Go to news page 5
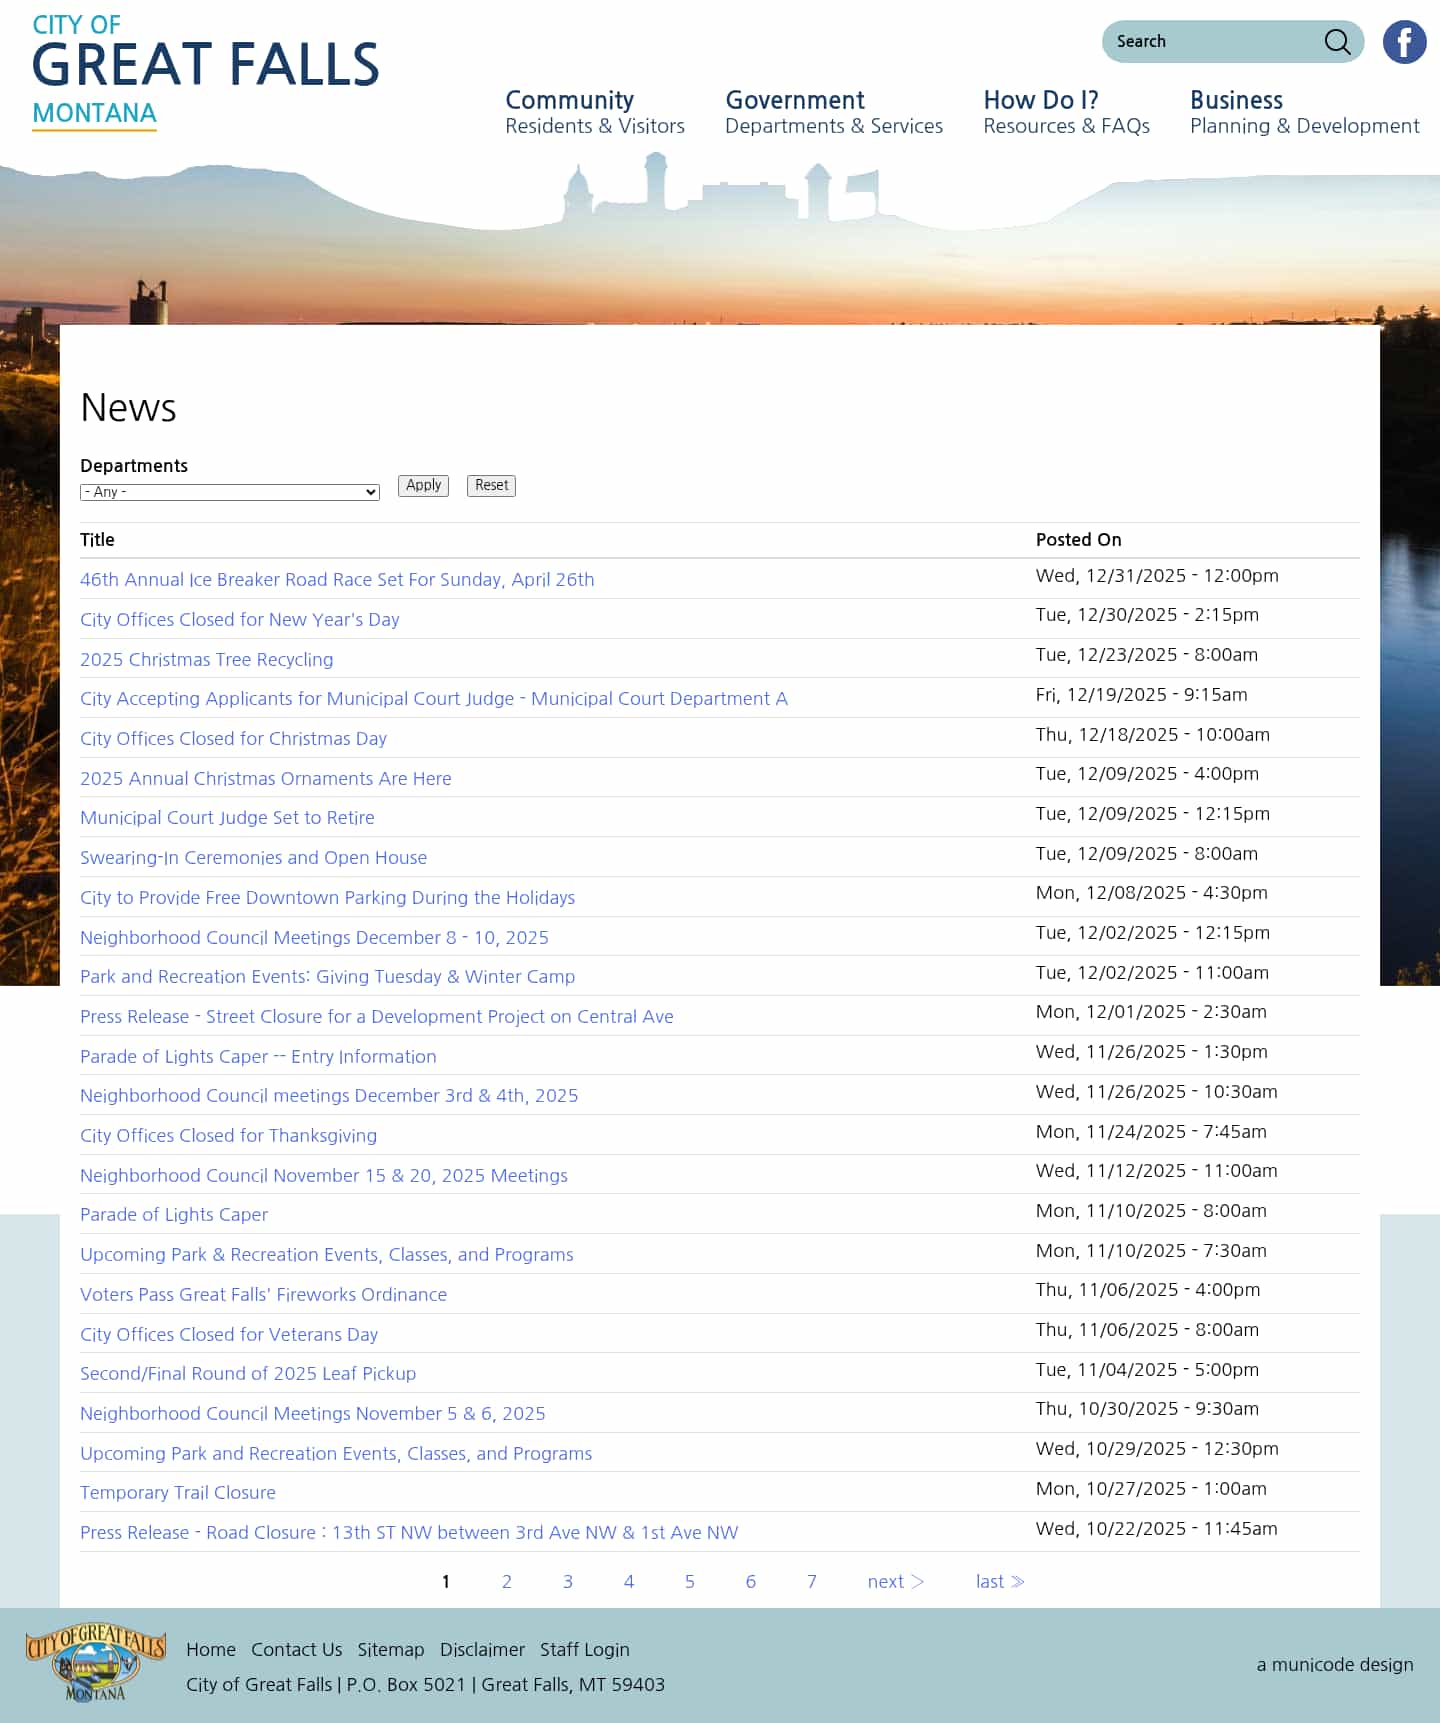1440x1723 pixels. point(690,1581)
